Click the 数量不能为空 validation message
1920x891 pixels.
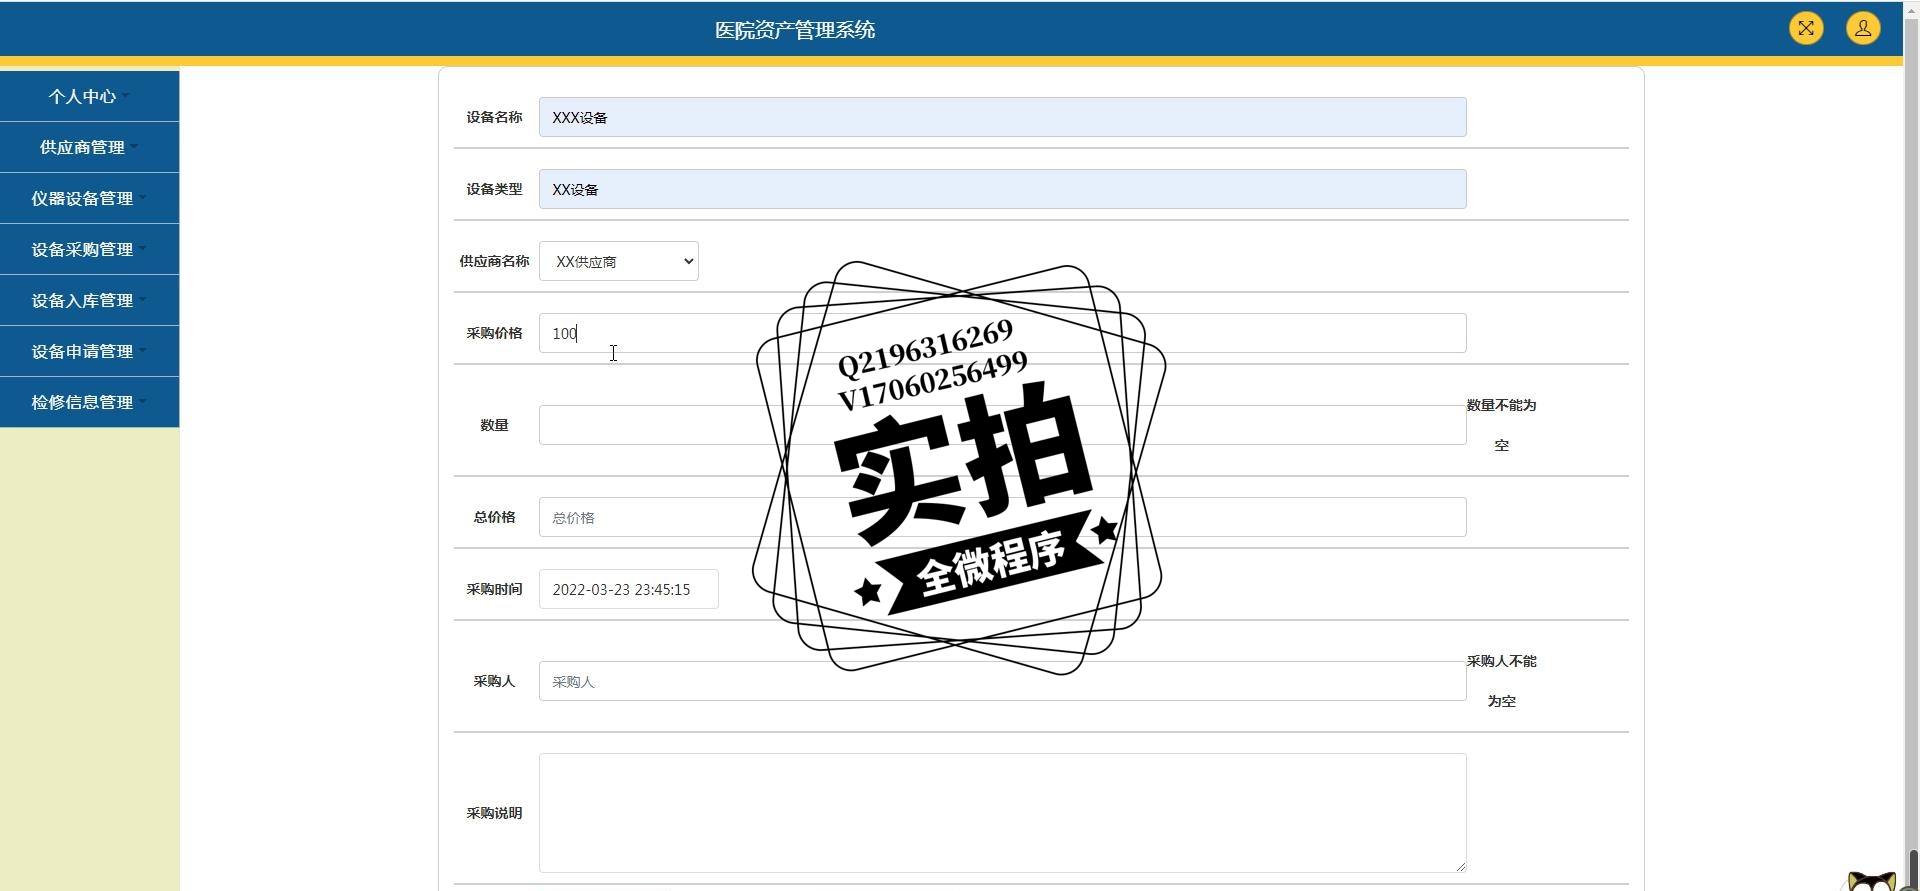tap(1501, 425)
